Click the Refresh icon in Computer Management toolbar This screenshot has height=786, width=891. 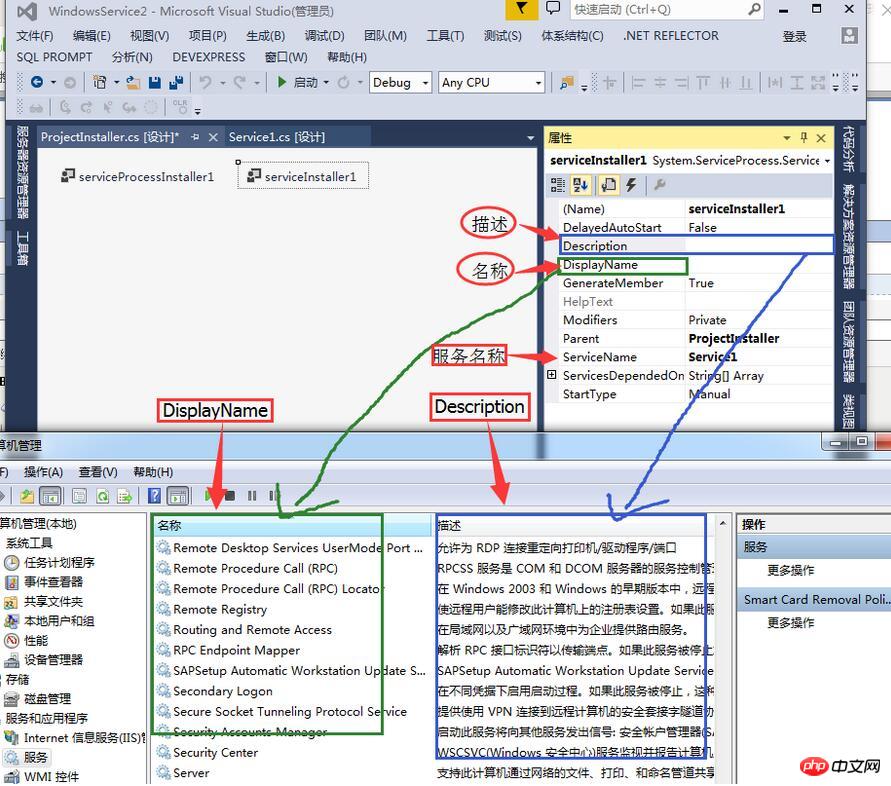tap(102, 496)
